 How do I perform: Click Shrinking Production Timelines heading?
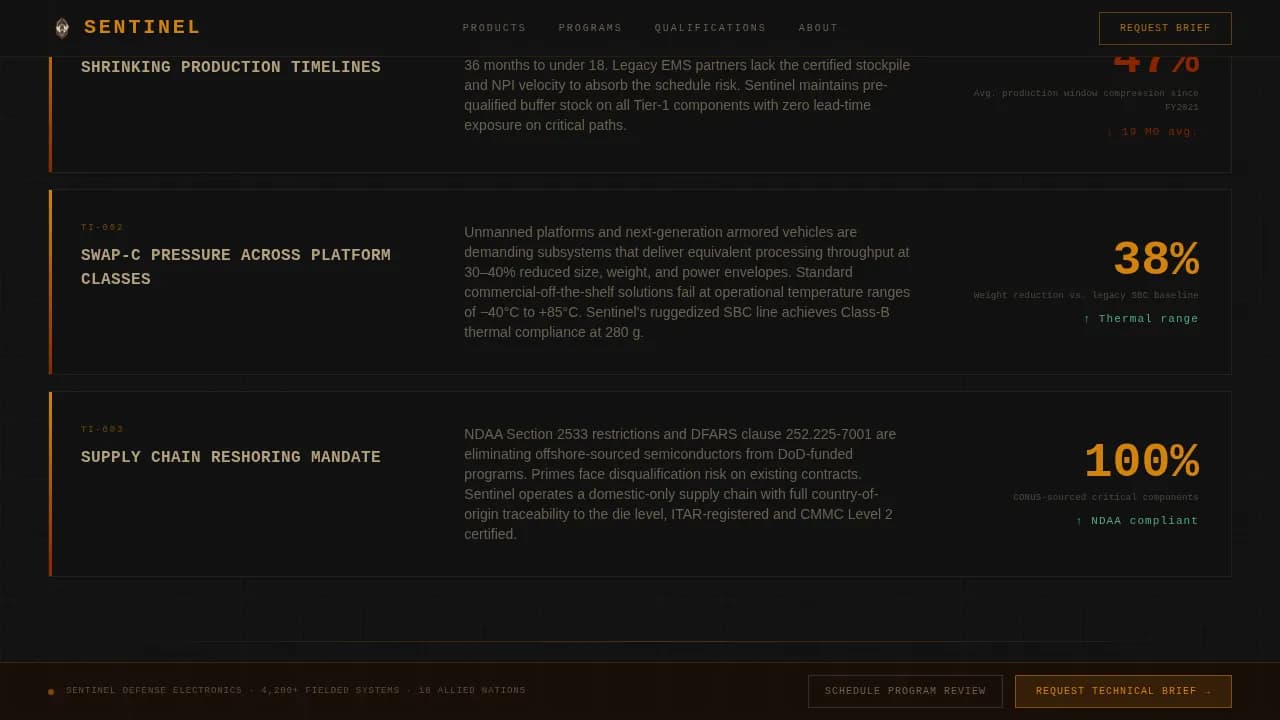[231, 67]
